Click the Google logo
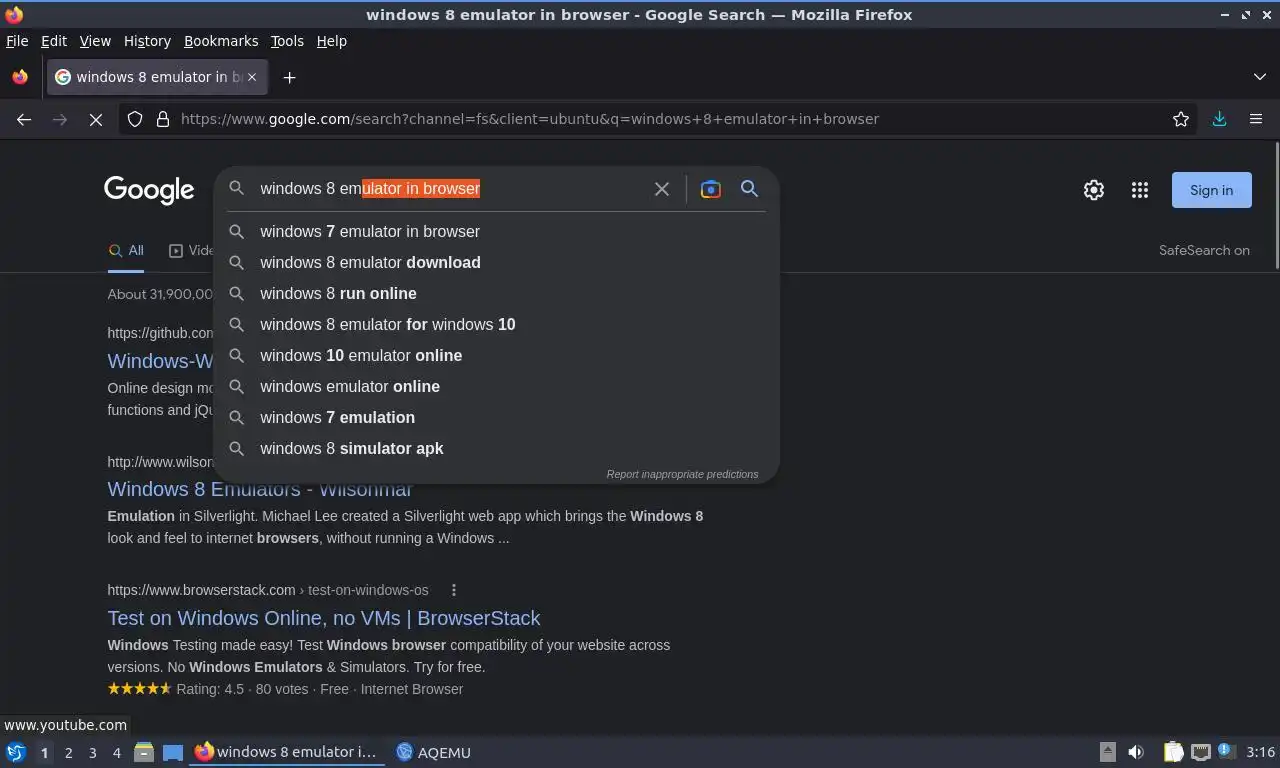The image size is (1280, 768). tap(149, 190)
